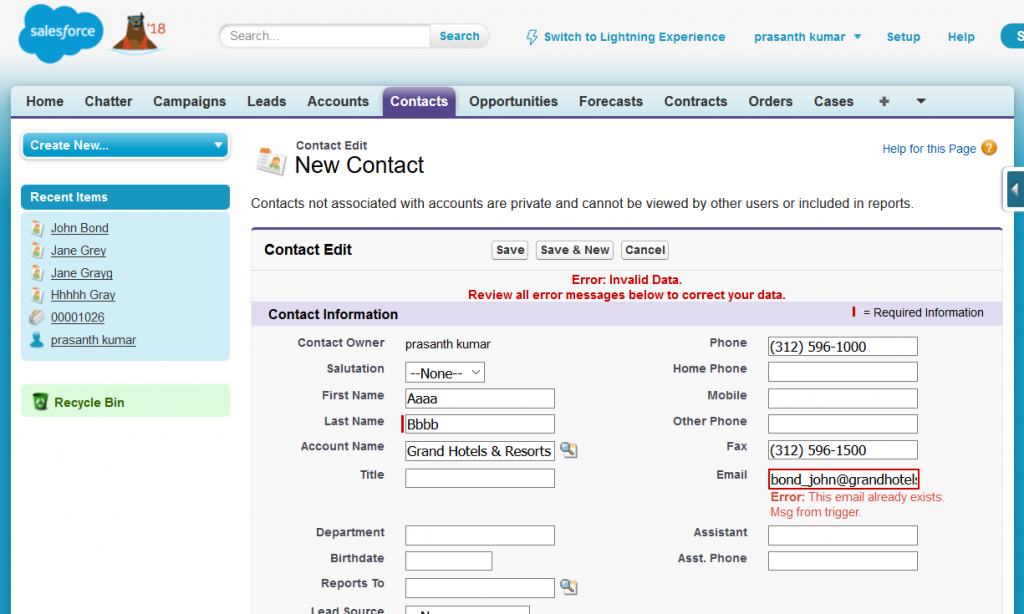Open the Salutation dropdown
The width and height of the screenshot is (1024, 614).
[445, 372]
